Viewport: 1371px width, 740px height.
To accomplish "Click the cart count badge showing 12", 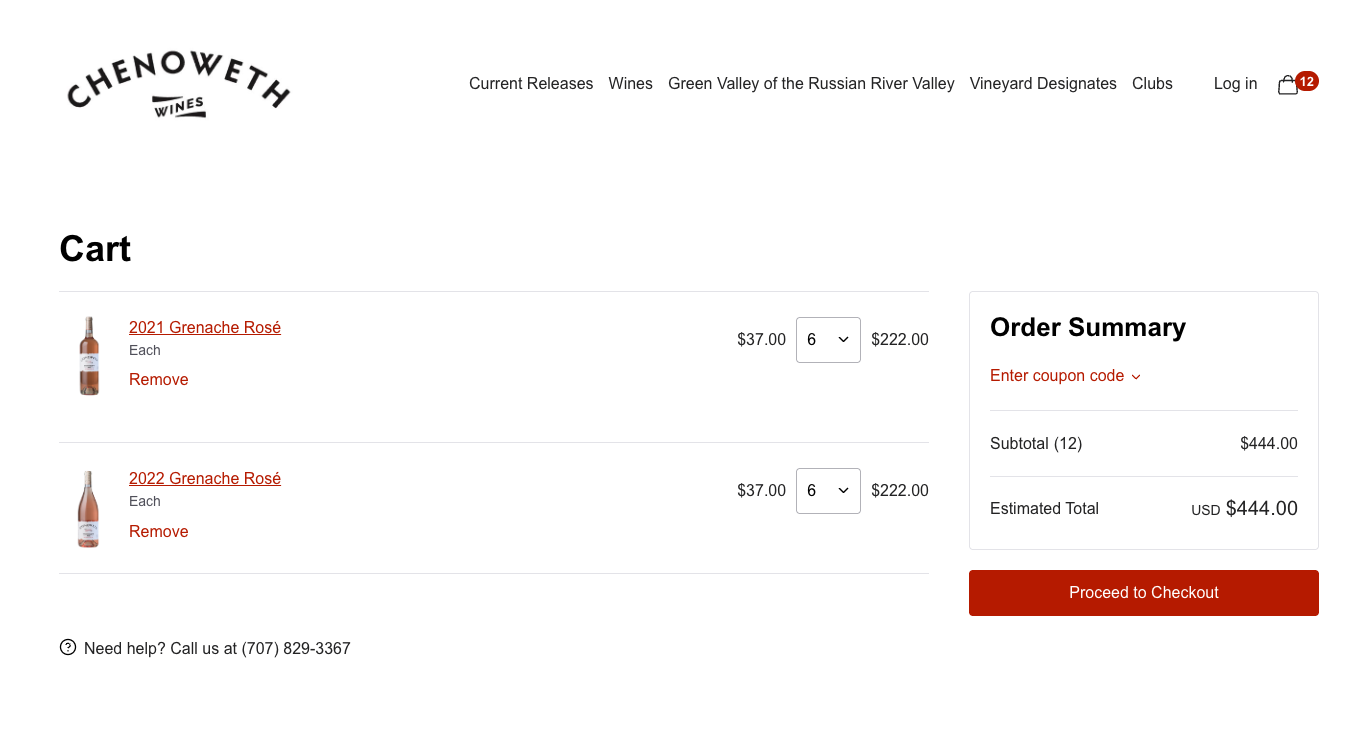I will click(x=1307, y=81).
